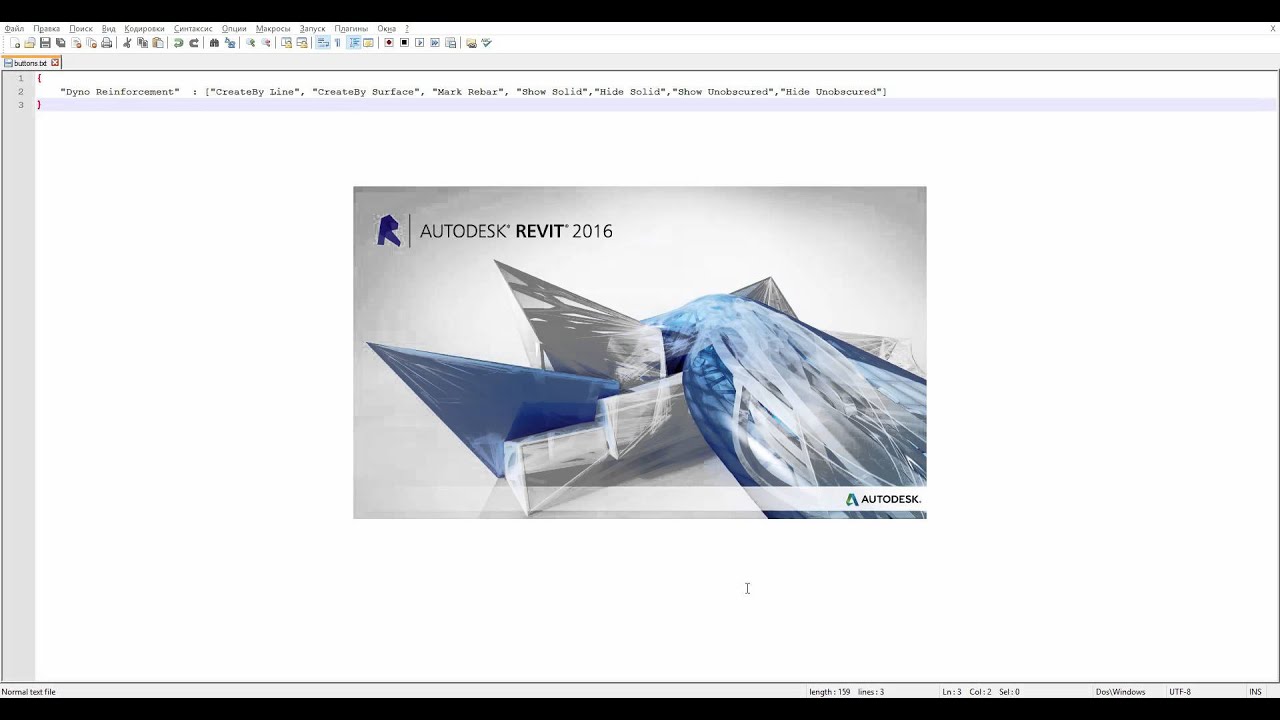Toggle synchronized vertical scrolling icon

pos(286,43)
